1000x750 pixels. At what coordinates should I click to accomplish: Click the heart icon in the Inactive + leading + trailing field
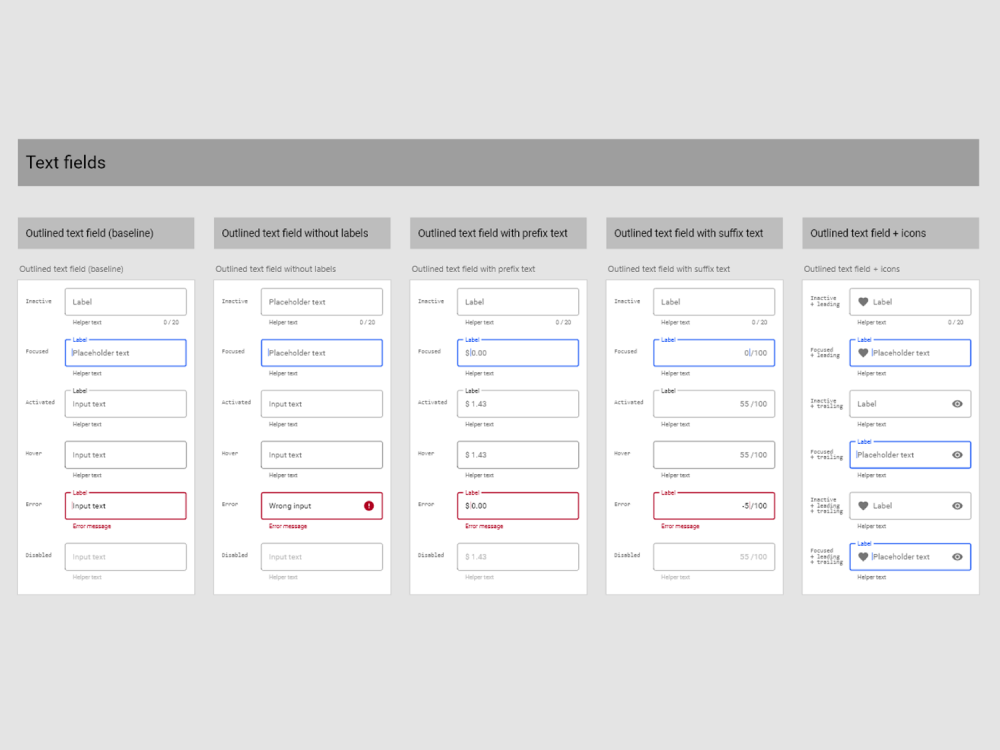click(x=863, y=505)
